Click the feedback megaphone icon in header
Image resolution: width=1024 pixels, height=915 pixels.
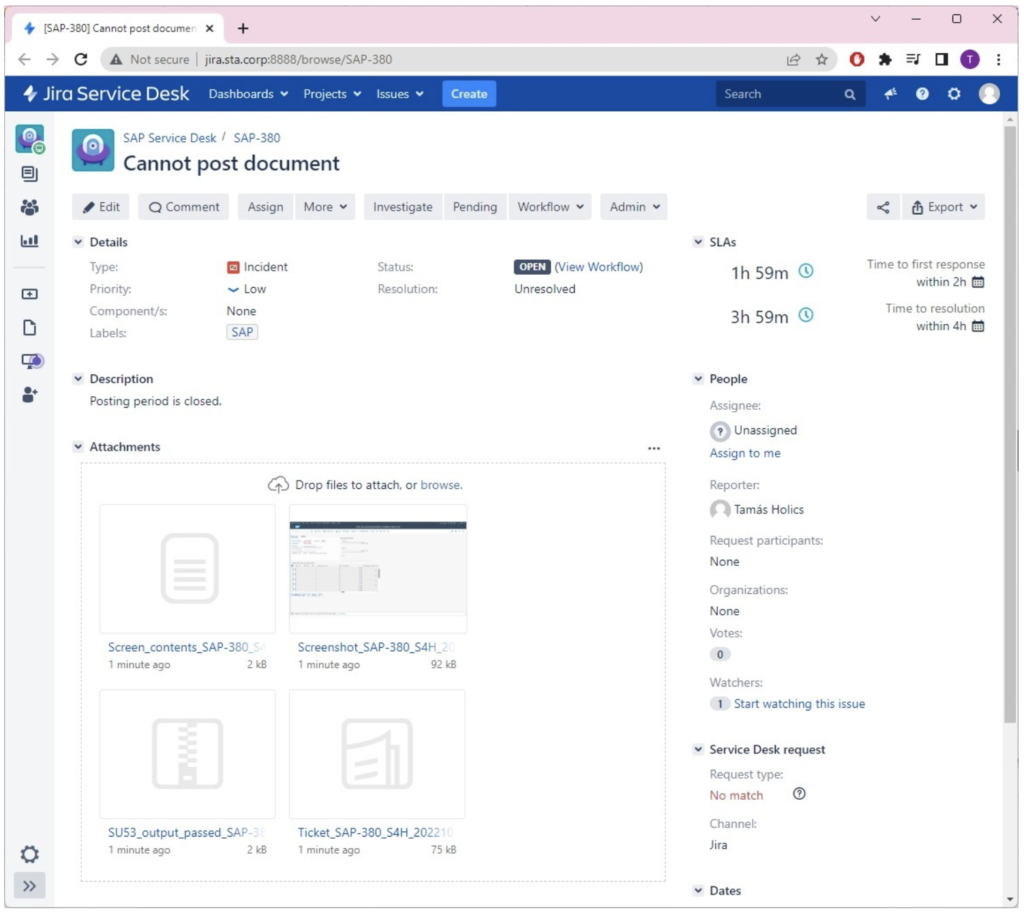(890, 94)
